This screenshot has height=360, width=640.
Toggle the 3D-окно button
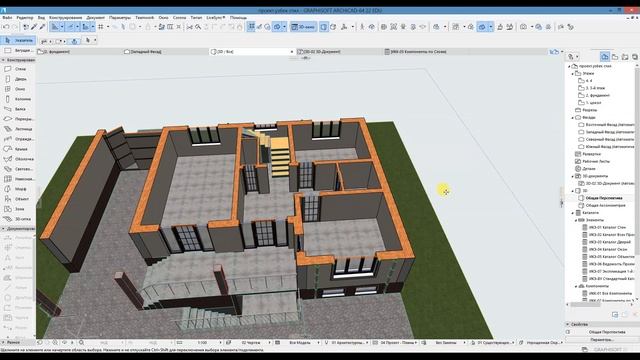coord(303,27)
